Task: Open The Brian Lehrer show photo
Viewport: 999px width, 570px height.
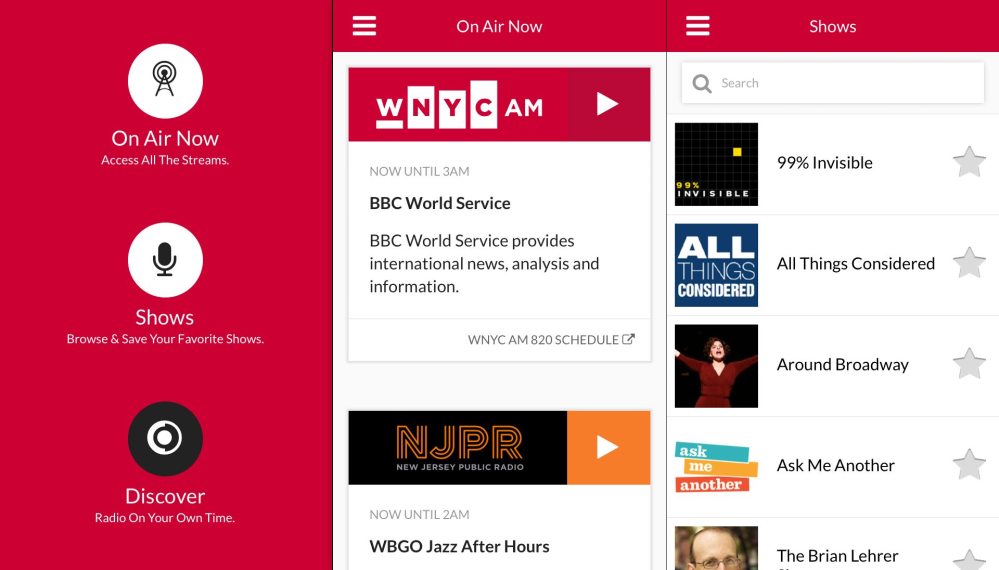Action: [x=716, y=548]
